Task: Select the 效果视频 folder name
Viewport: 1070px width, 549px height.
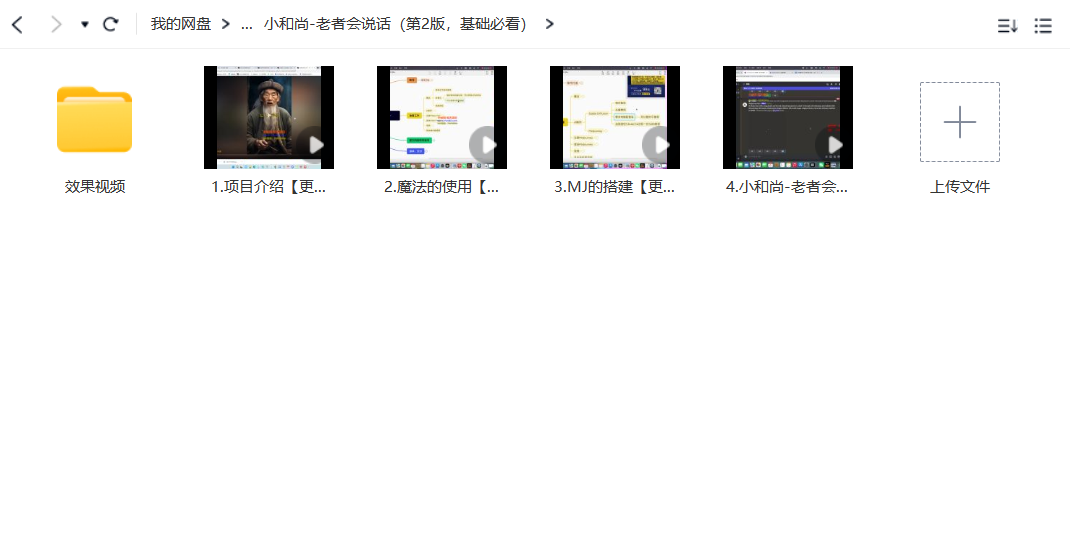Action: click(95, 187)
